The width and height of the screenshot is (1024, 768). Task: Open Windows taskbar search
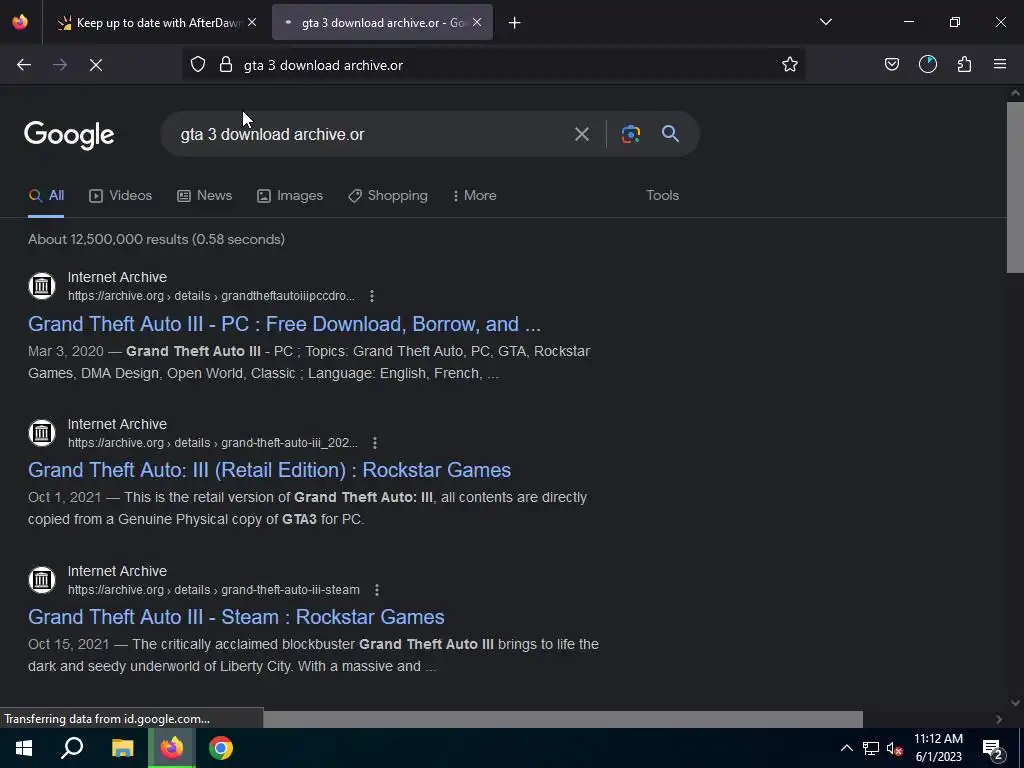coord(72,748)
